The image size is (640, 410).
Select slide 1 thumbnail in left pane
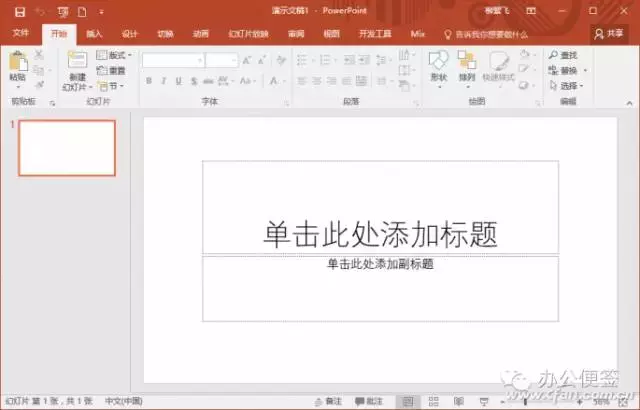click(67, 148)
